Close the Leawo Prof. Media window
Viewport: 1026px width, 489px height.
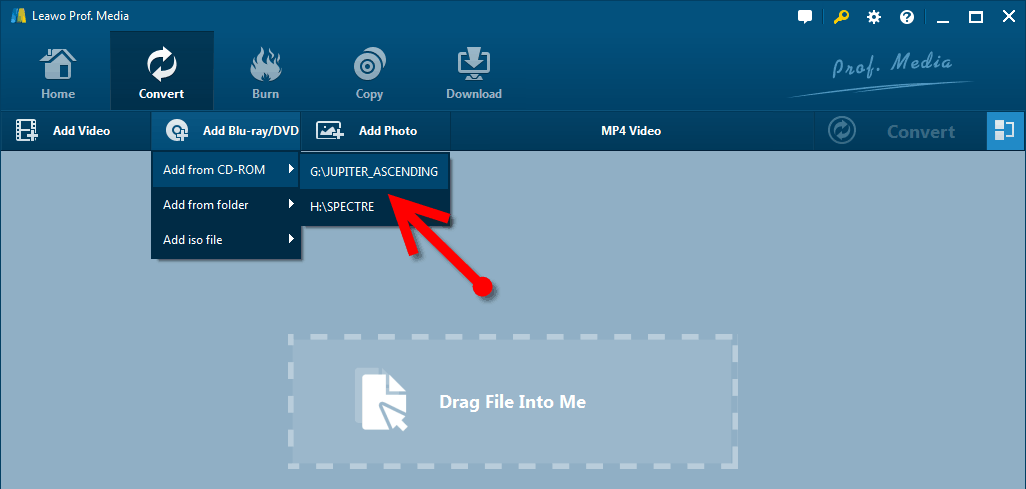coord(1008,17)
